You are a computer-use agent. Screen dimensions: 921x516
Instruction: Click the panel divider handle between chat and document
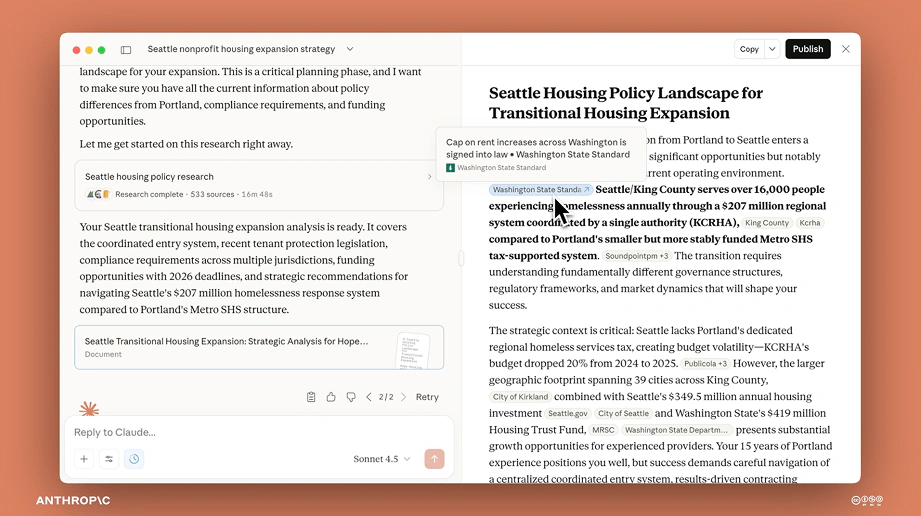(461, 257)
